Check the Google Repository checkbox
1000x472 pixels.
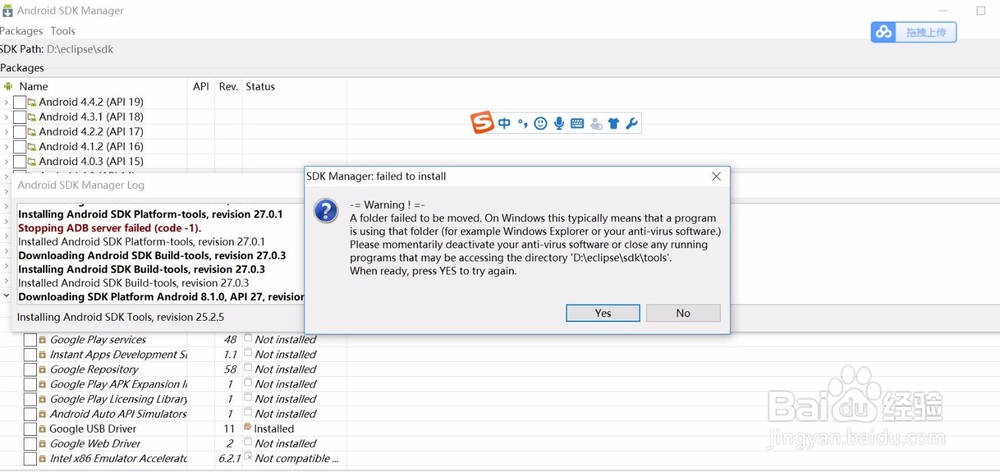pyautogui.click(x=30, y=369)
